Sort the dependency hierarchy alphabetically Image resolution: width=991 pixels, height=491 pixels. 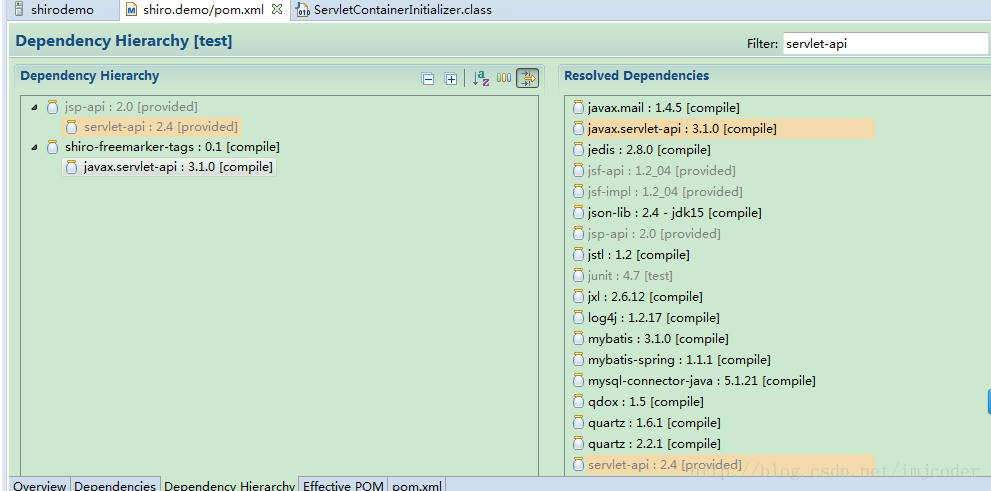click(x=481, y=78)
